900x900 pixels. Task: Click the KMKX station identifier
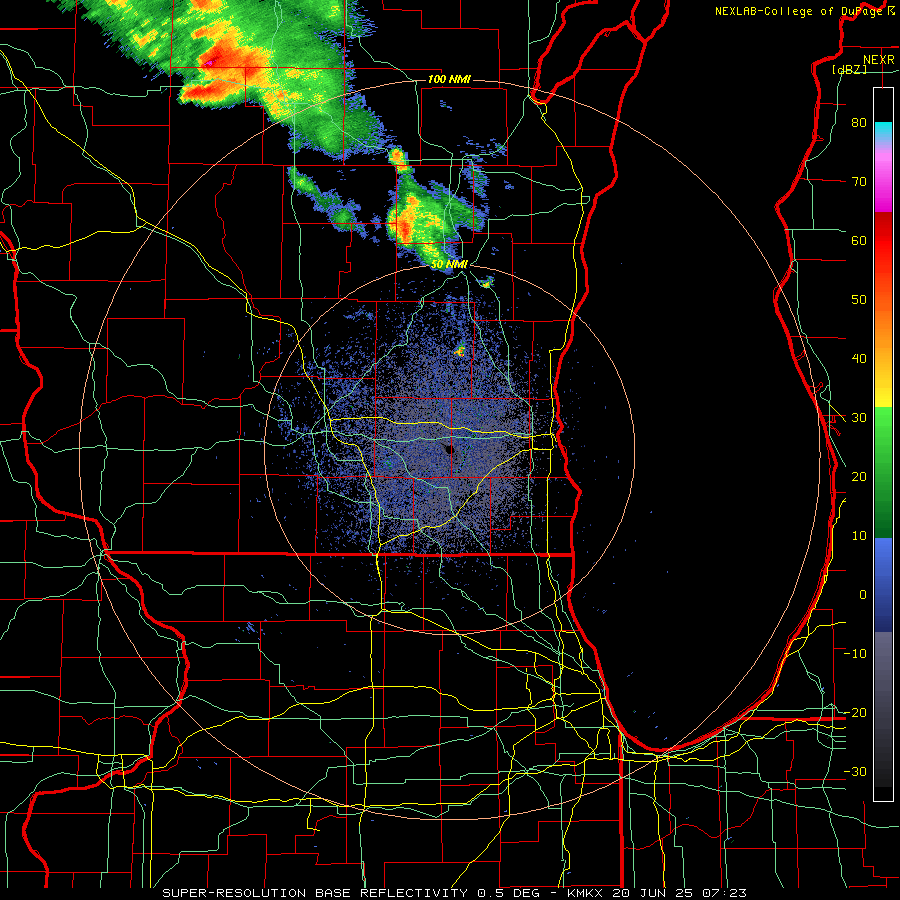586,893
